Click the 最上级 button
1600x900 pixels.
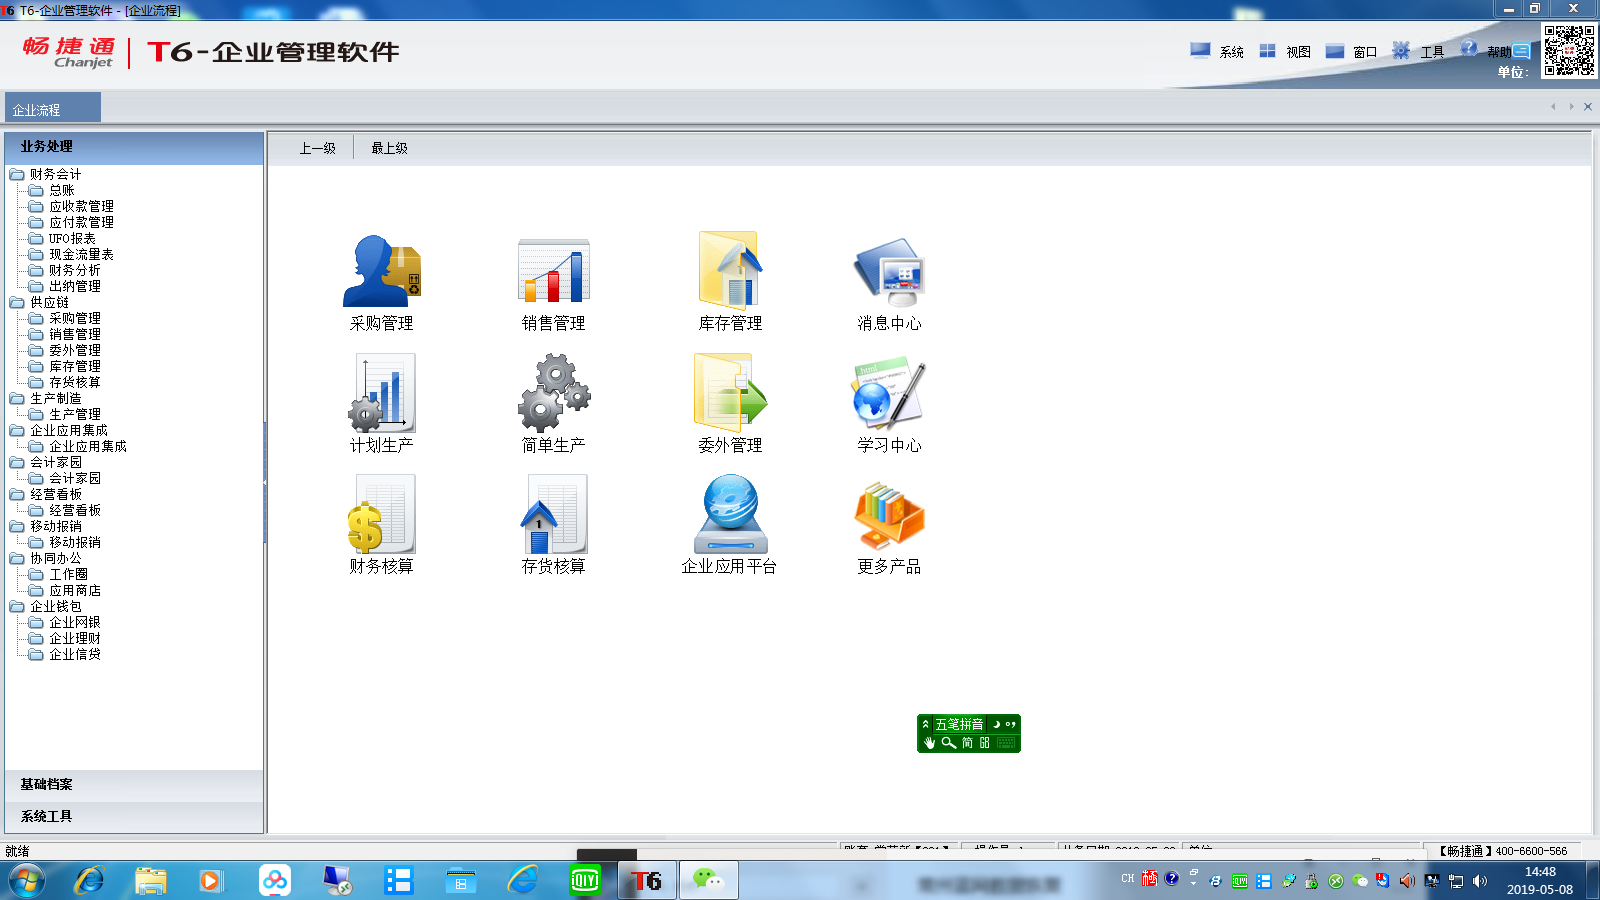tap(389, 148)
